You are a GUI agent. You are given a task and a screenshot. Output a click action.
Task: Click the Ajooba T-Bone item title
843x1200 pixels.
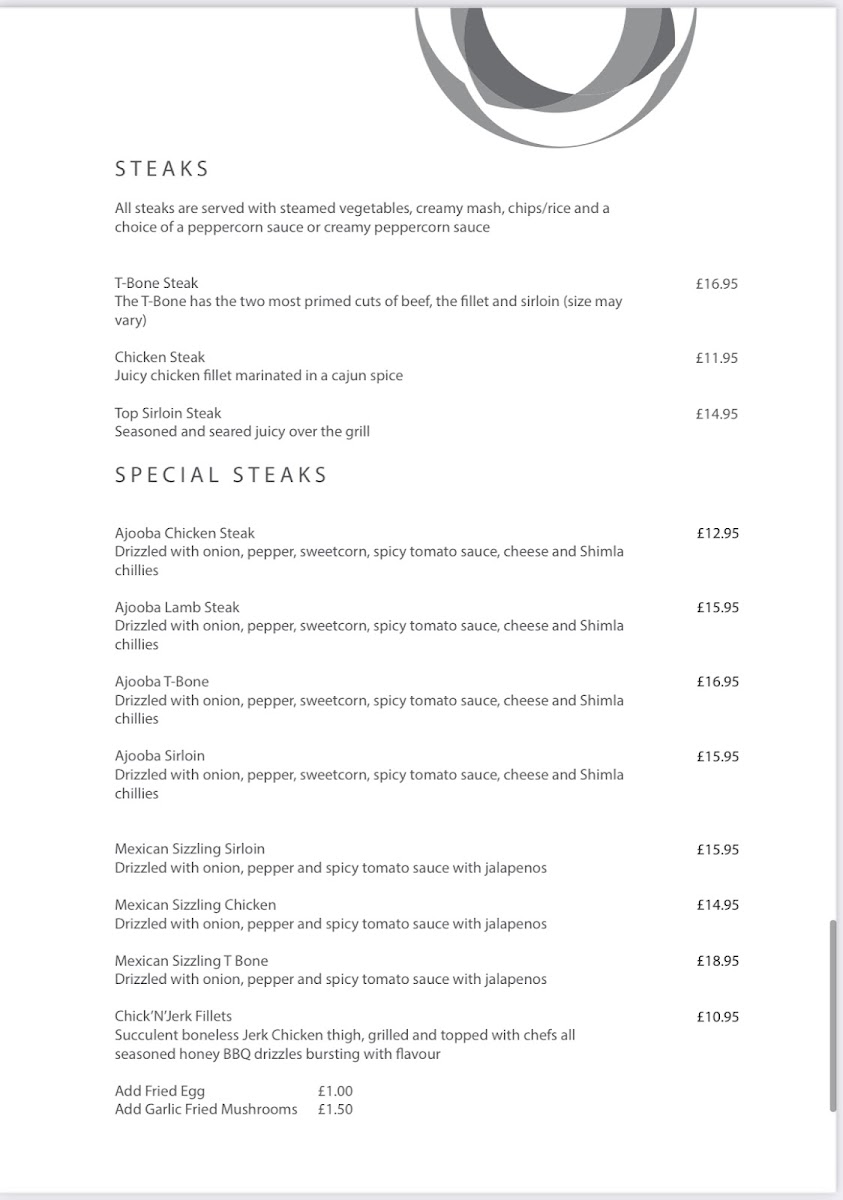coord(161,681)
